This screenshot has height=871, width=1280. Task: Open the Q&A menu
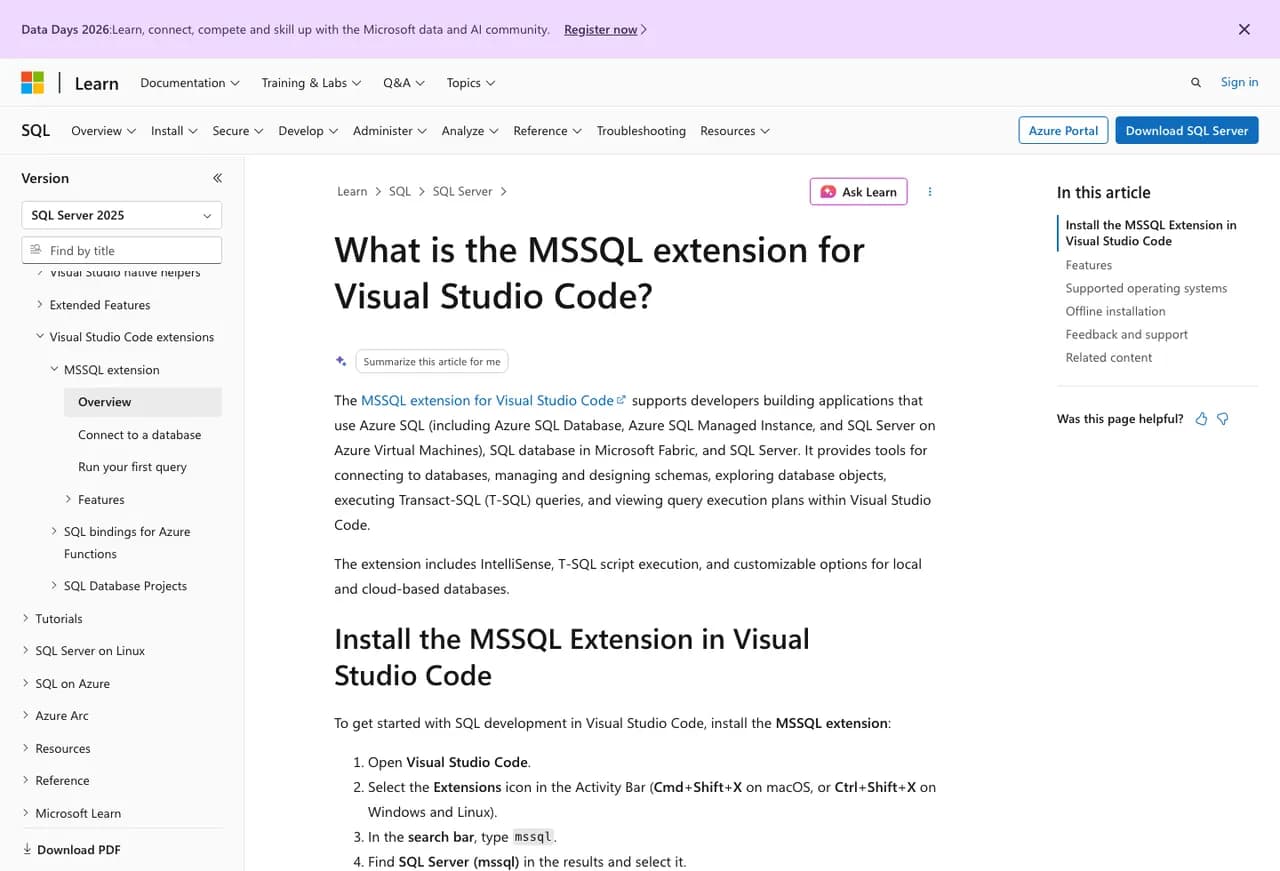pyautogui.click(x=404, y=83)
